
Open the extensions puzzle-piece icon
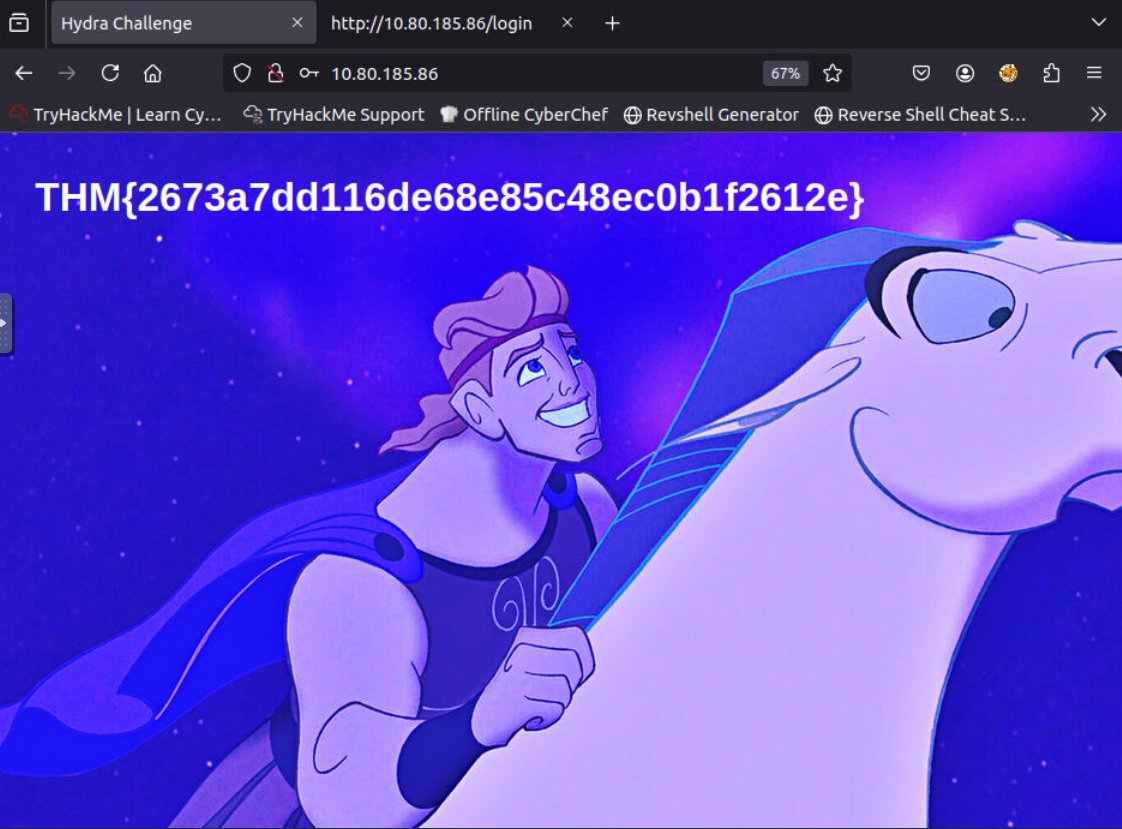click(x=1051, y=73)
